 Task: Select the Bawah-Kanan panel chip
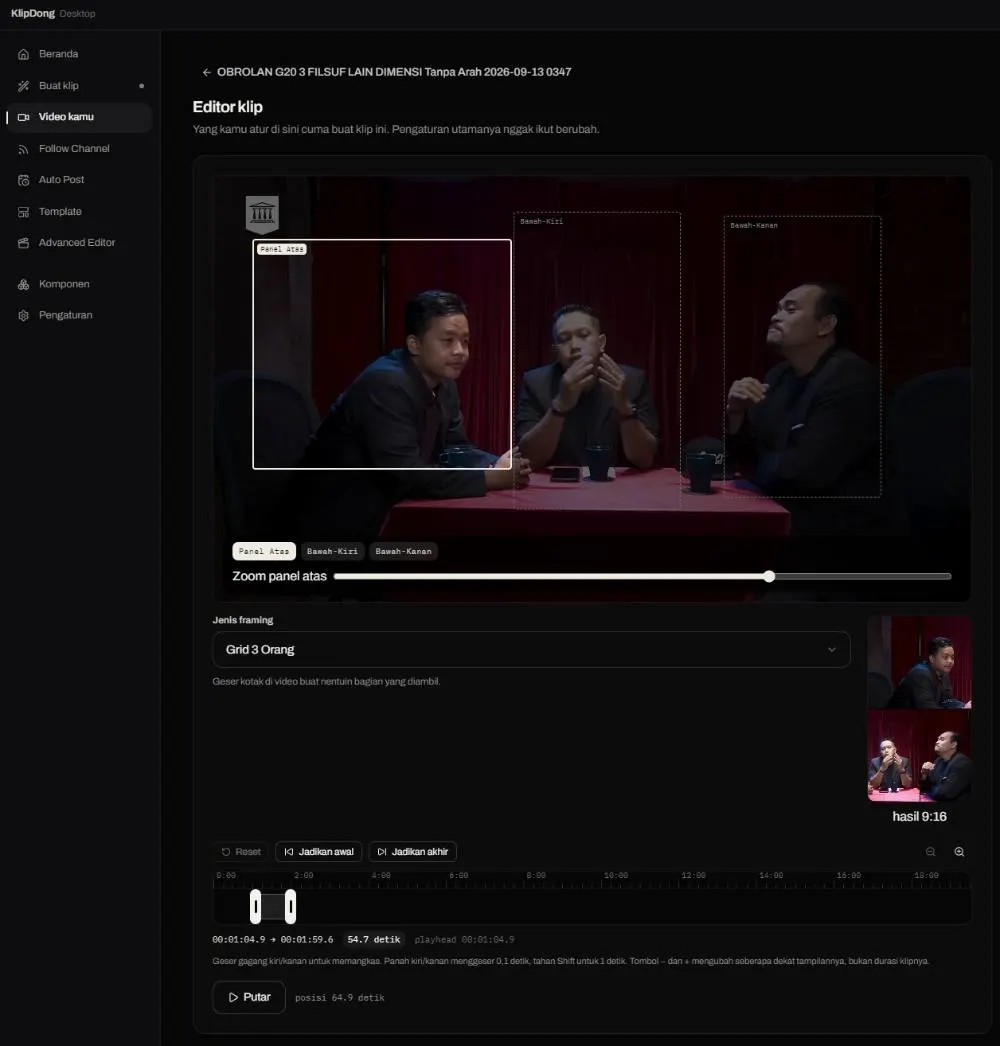(x=403, y=551)
